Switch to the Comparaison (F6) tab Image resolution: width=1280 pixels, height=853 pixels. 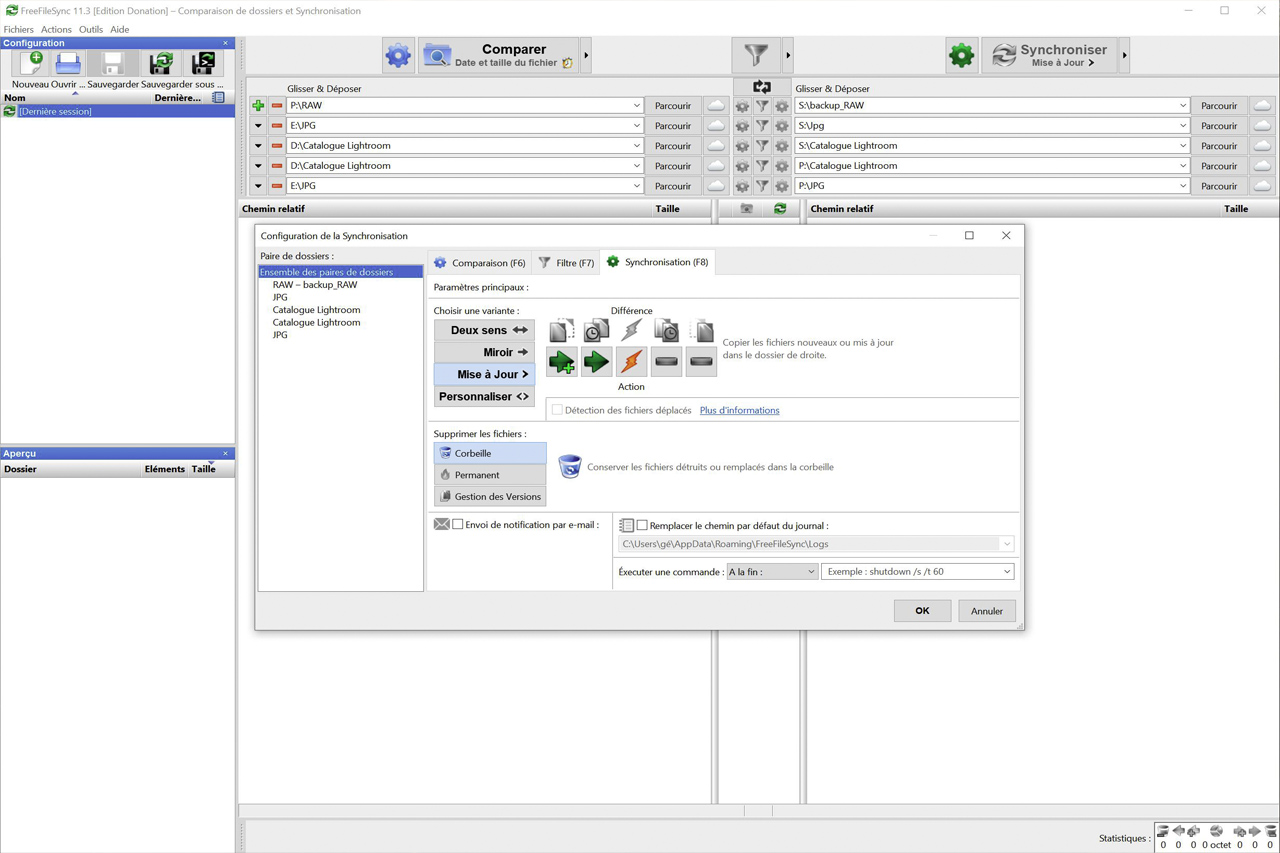click(x=480, y=263)
